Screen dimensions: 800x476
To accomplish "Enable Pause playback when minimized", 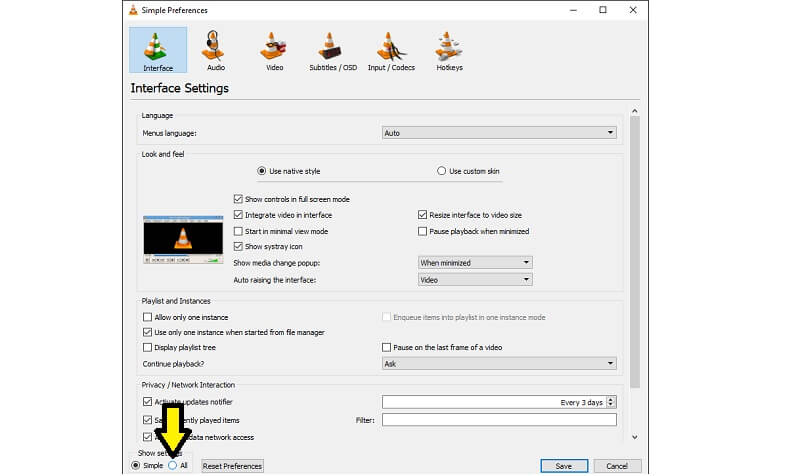I will click(423, 231).
